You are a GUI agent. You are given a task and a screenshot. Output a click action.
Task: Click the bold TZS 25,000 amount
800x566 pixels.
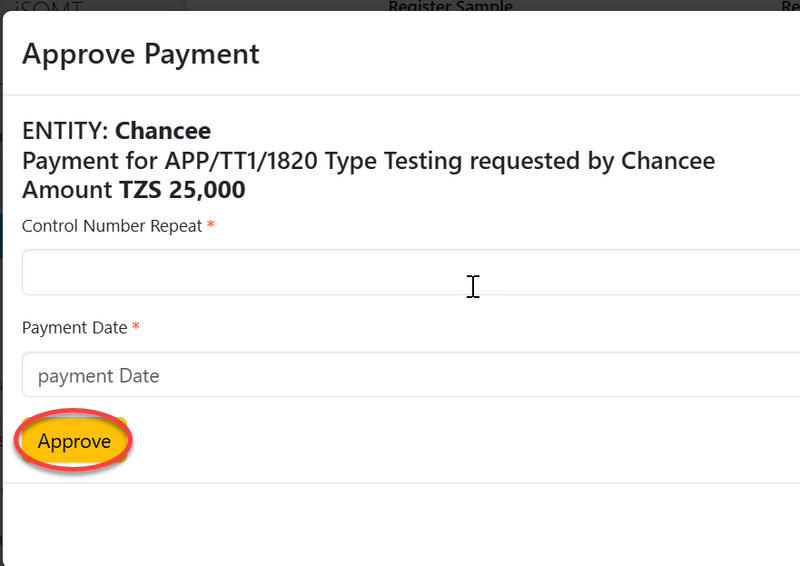[176, 189]
